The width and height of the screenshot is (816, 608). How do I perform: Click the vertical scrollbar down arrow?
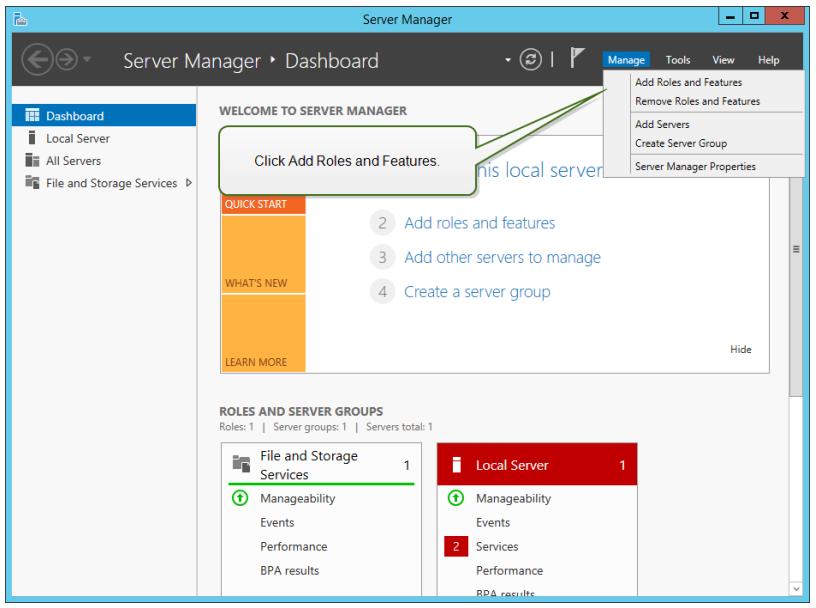pyautogui.click(x=796, y=589)
